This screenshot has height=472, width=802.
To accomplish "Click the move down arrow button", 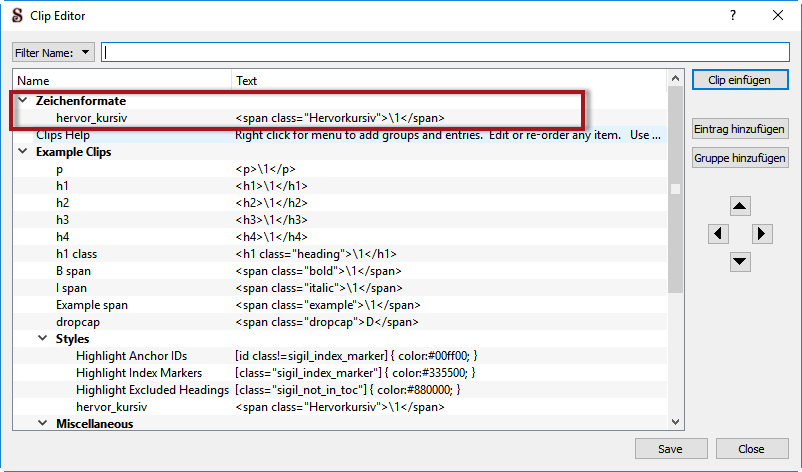I will click(740, 262).
